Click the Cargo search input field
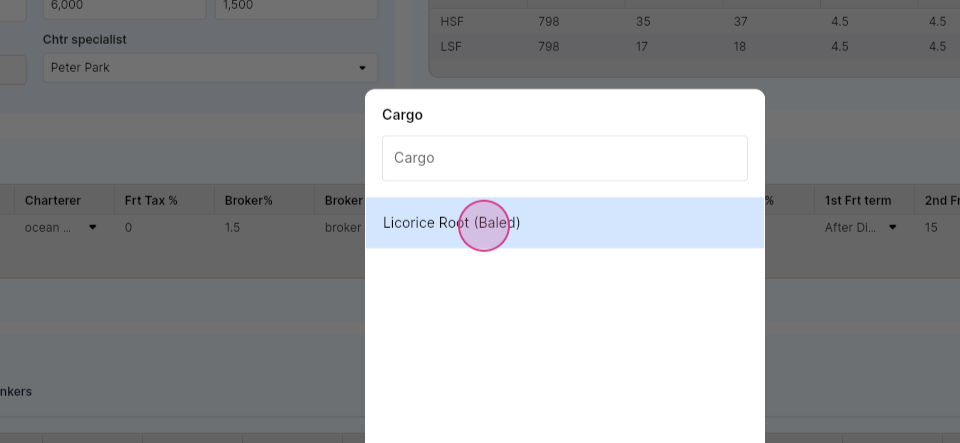960x443 pixels. [564, 158]
